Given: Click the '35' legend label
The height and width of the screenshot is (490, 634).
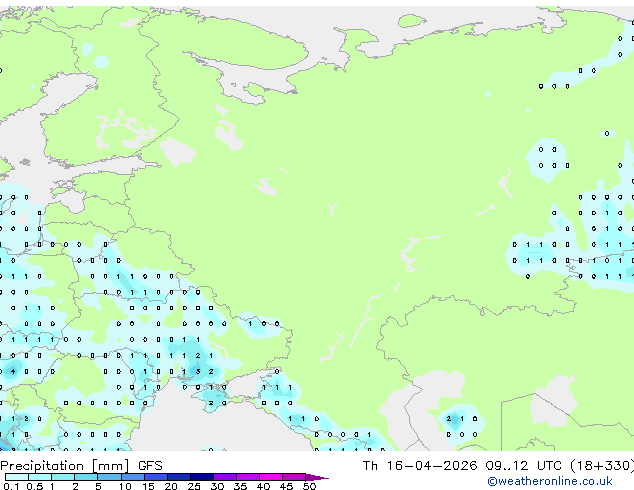Looking at the screenshot, I should pyautogui.click(x=240, y=486).
